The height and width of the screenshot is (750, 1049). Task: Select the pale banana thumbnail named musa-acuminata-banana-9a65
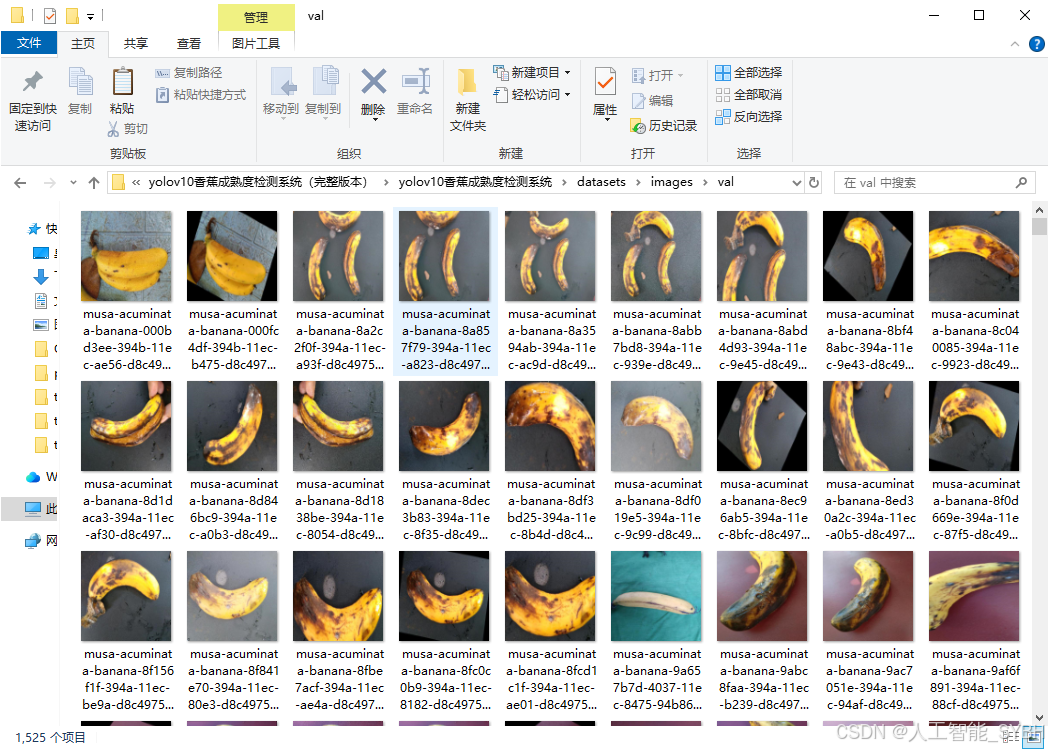coord(656,595)
